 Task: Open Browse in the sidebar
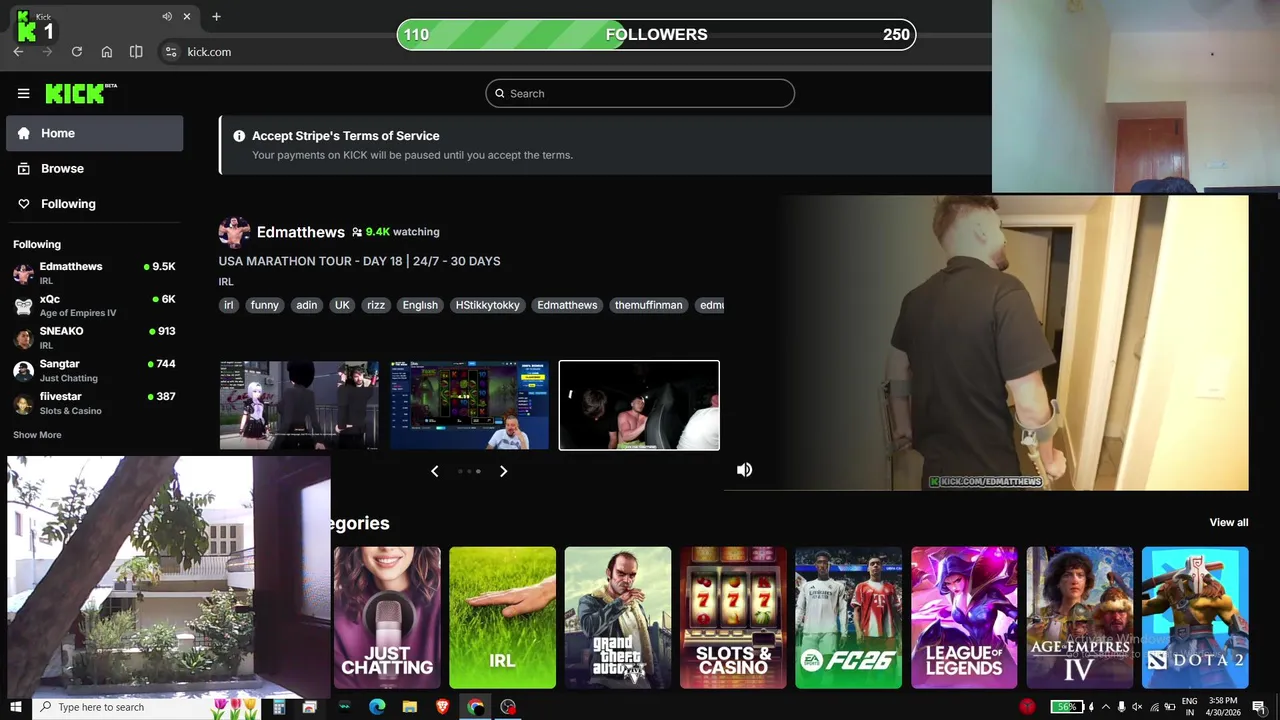click(x=94, y=169)
